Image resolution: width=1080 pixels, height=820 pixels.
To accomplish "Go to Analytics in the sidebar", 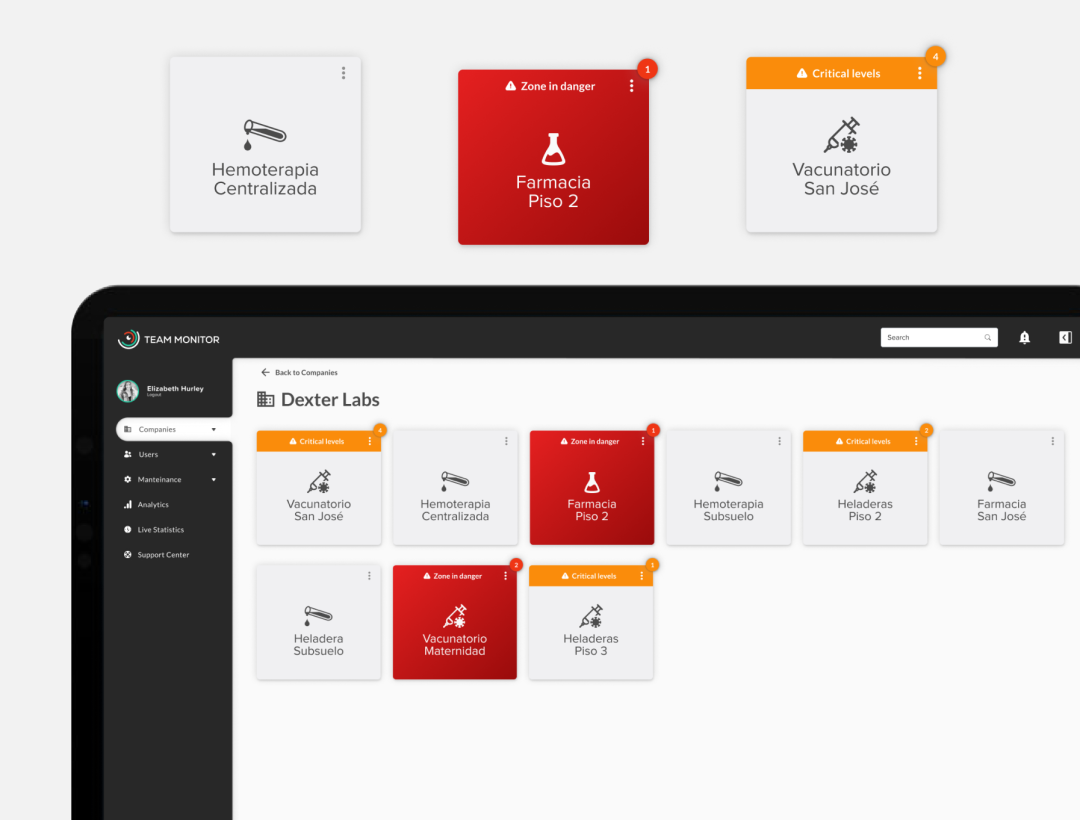I will [x=152, y=505].
